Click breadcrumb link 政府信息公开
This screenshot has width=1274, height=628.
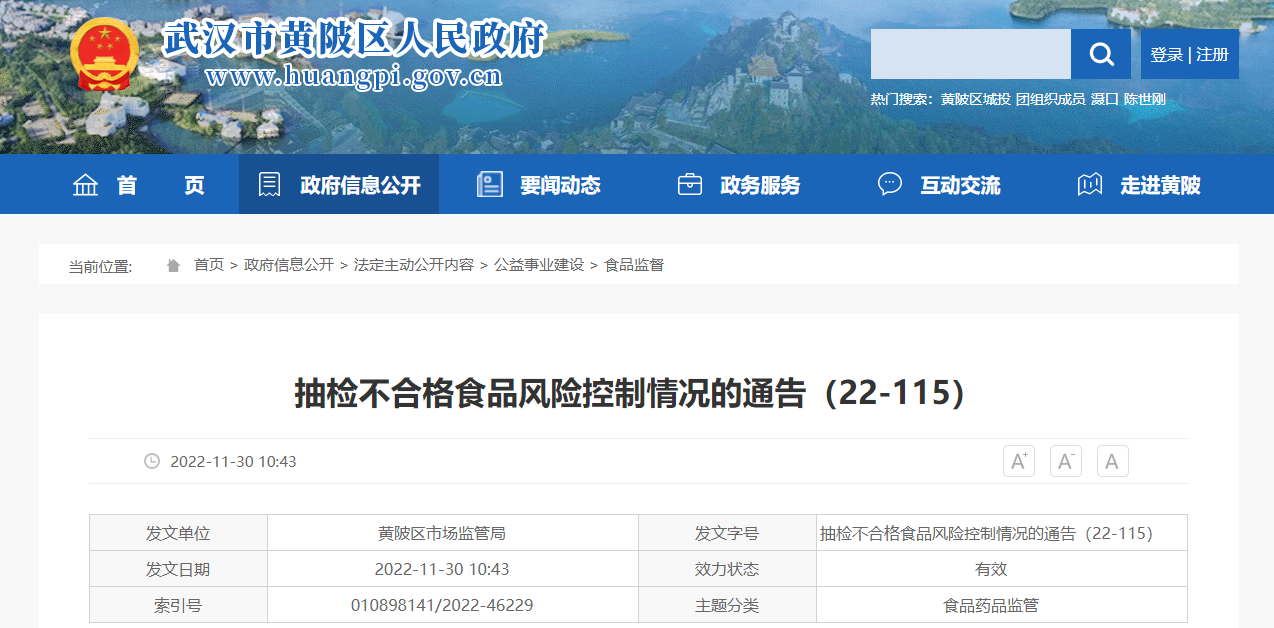289,265
